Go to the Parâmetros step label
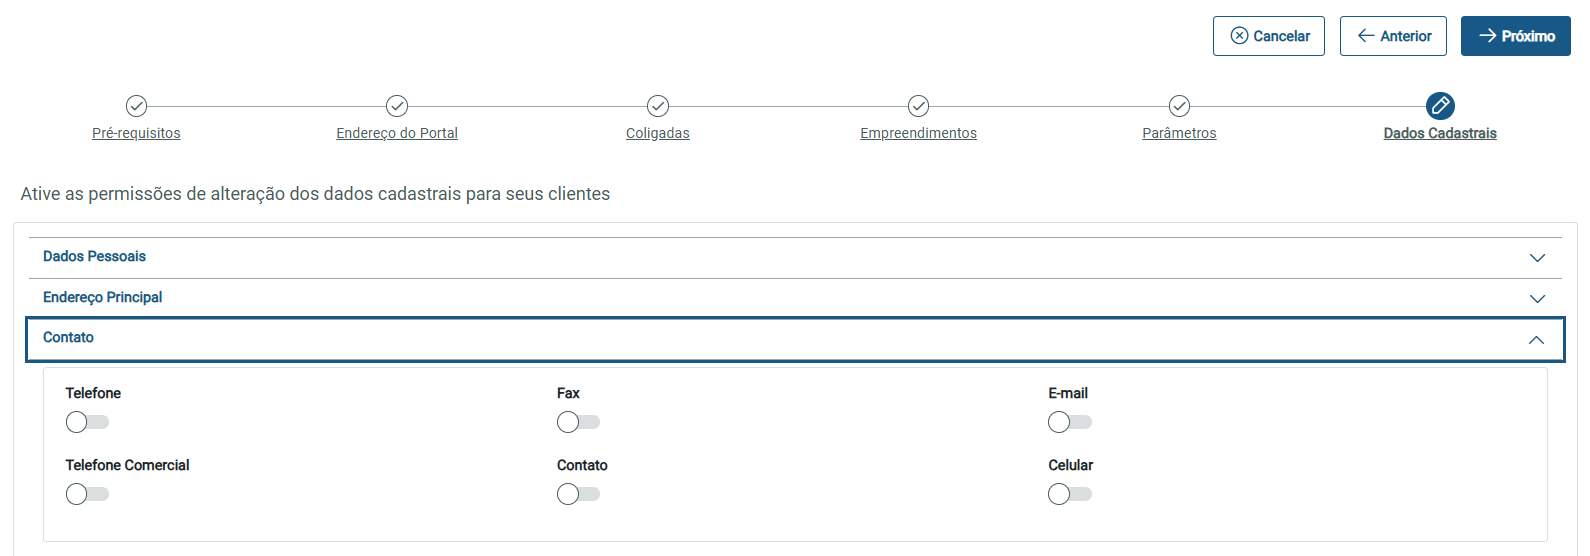The width and height of the screenshot is (1590, 556). (1179, 133)
